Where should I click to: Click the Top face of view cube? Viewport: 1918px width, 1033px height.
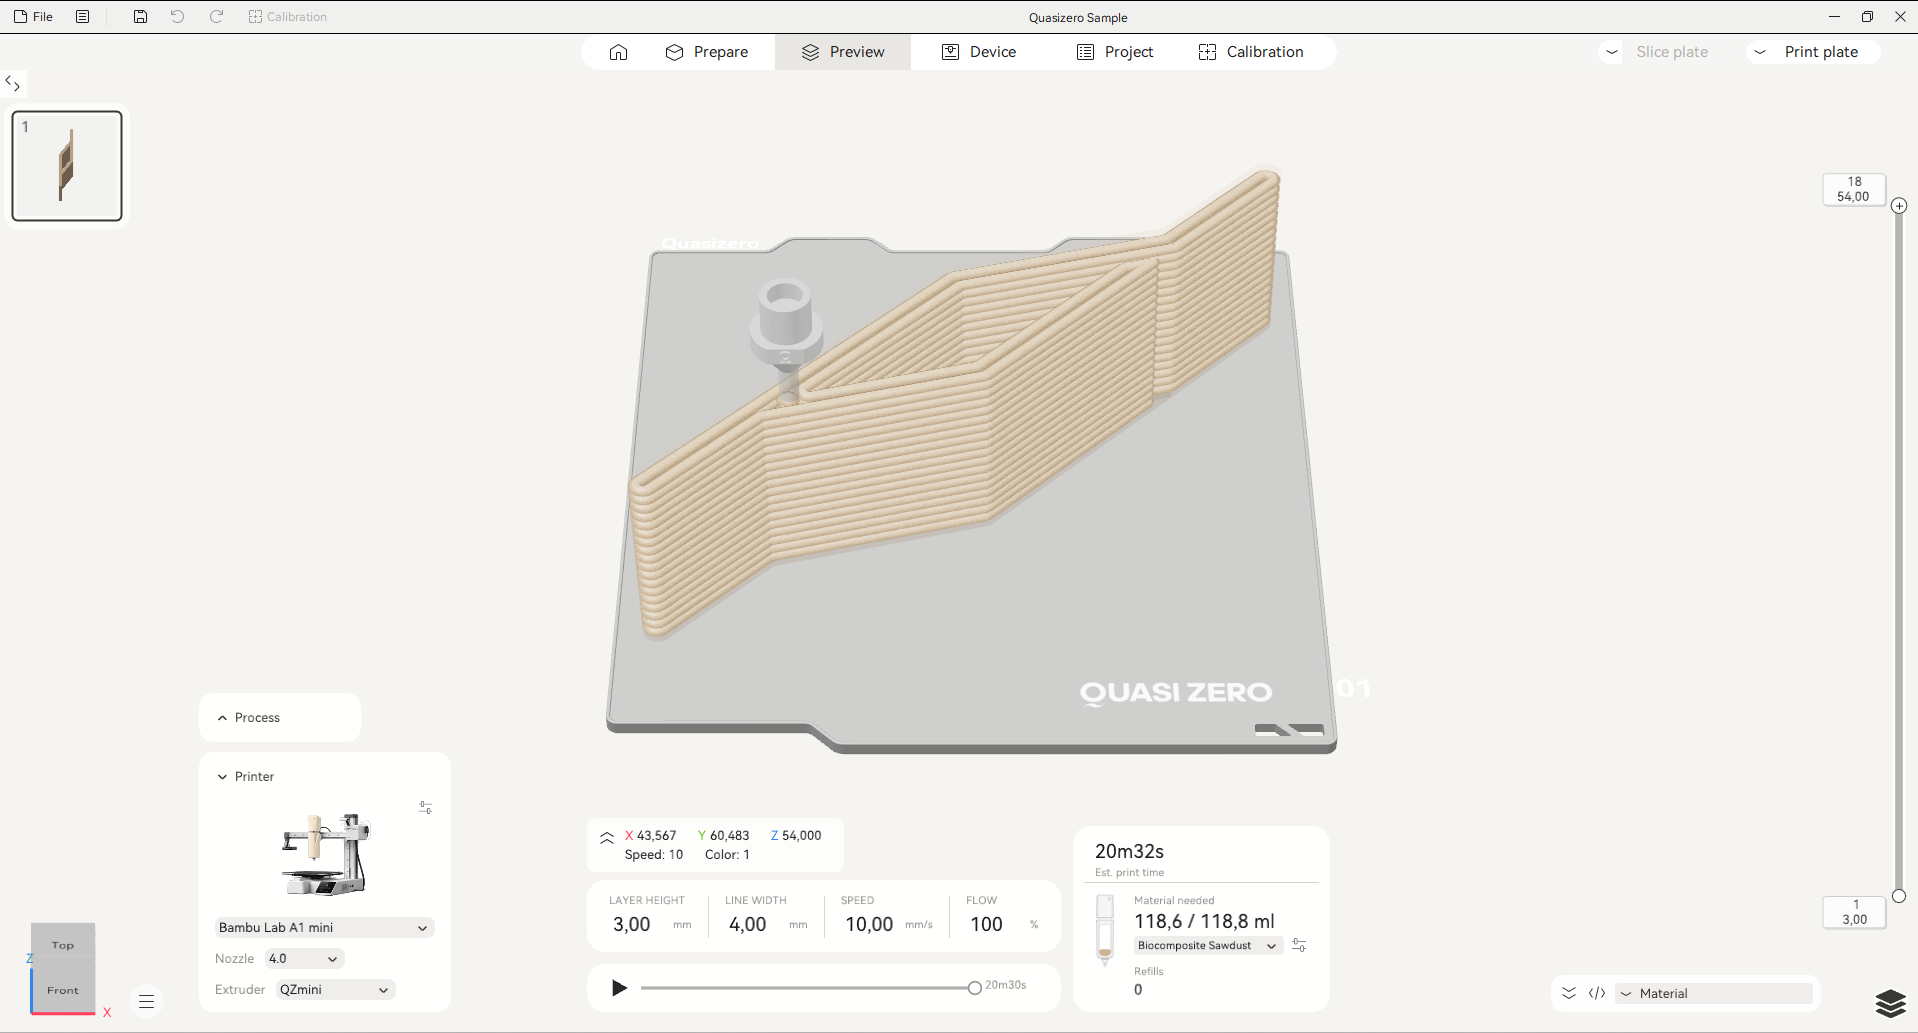pyautogui.click(x=63, y=945)
